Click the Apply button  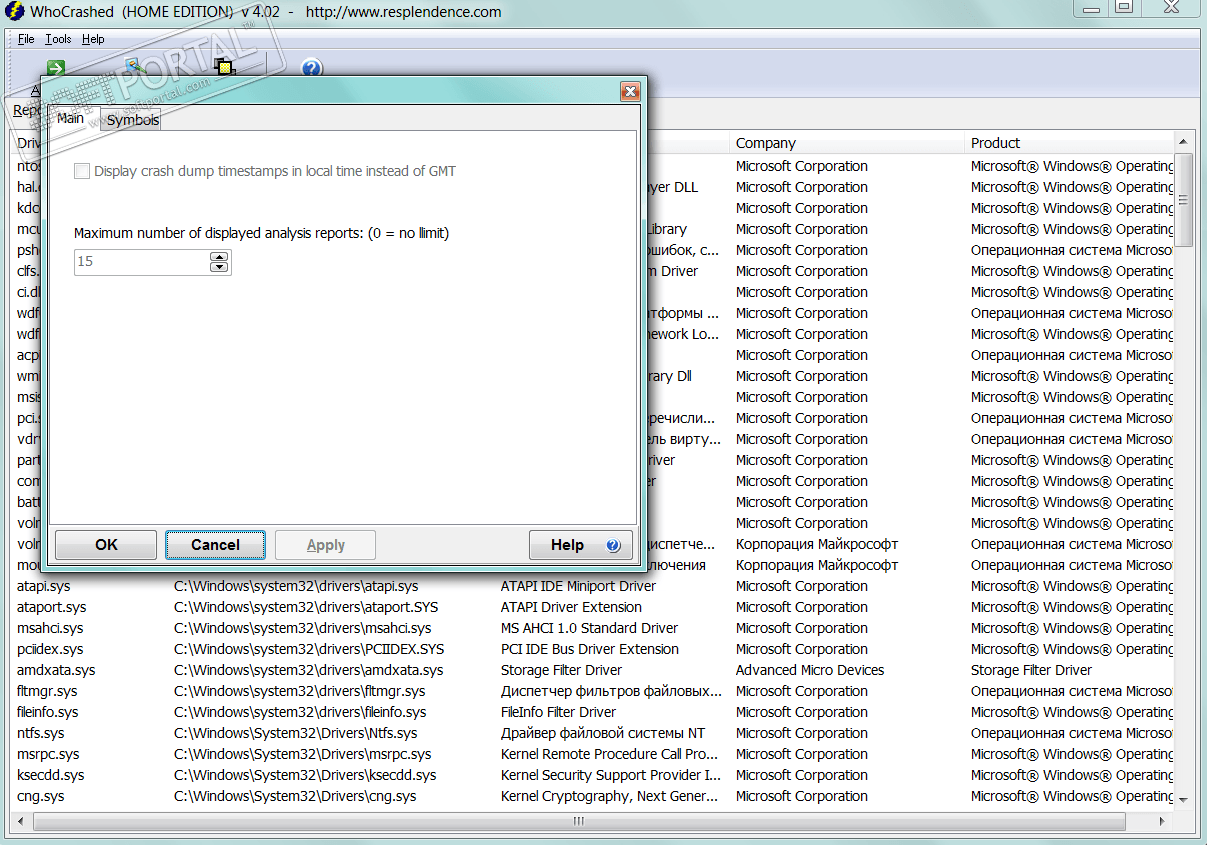tap(325, 545)
